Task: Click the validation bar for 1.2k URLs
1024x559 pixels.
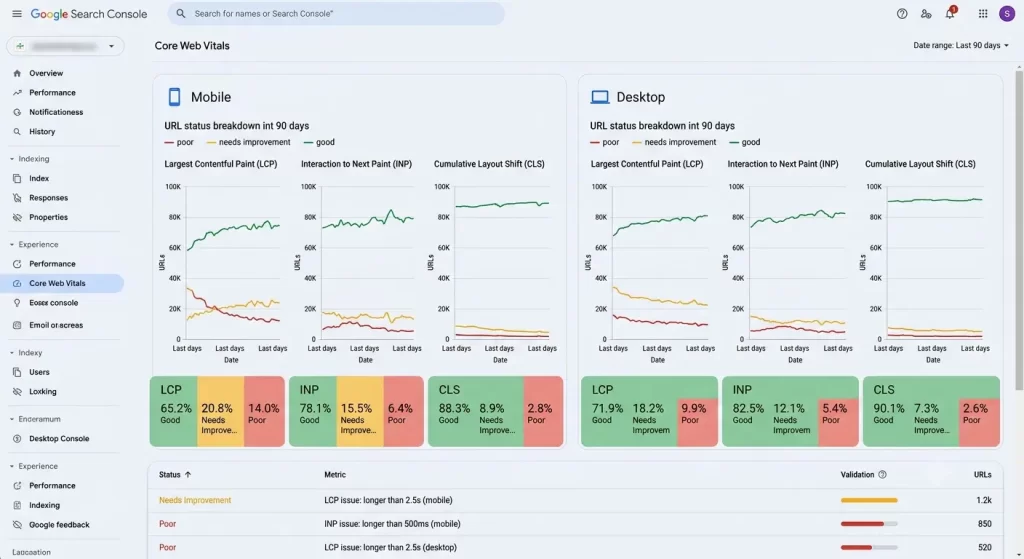Action: [869, 500]
